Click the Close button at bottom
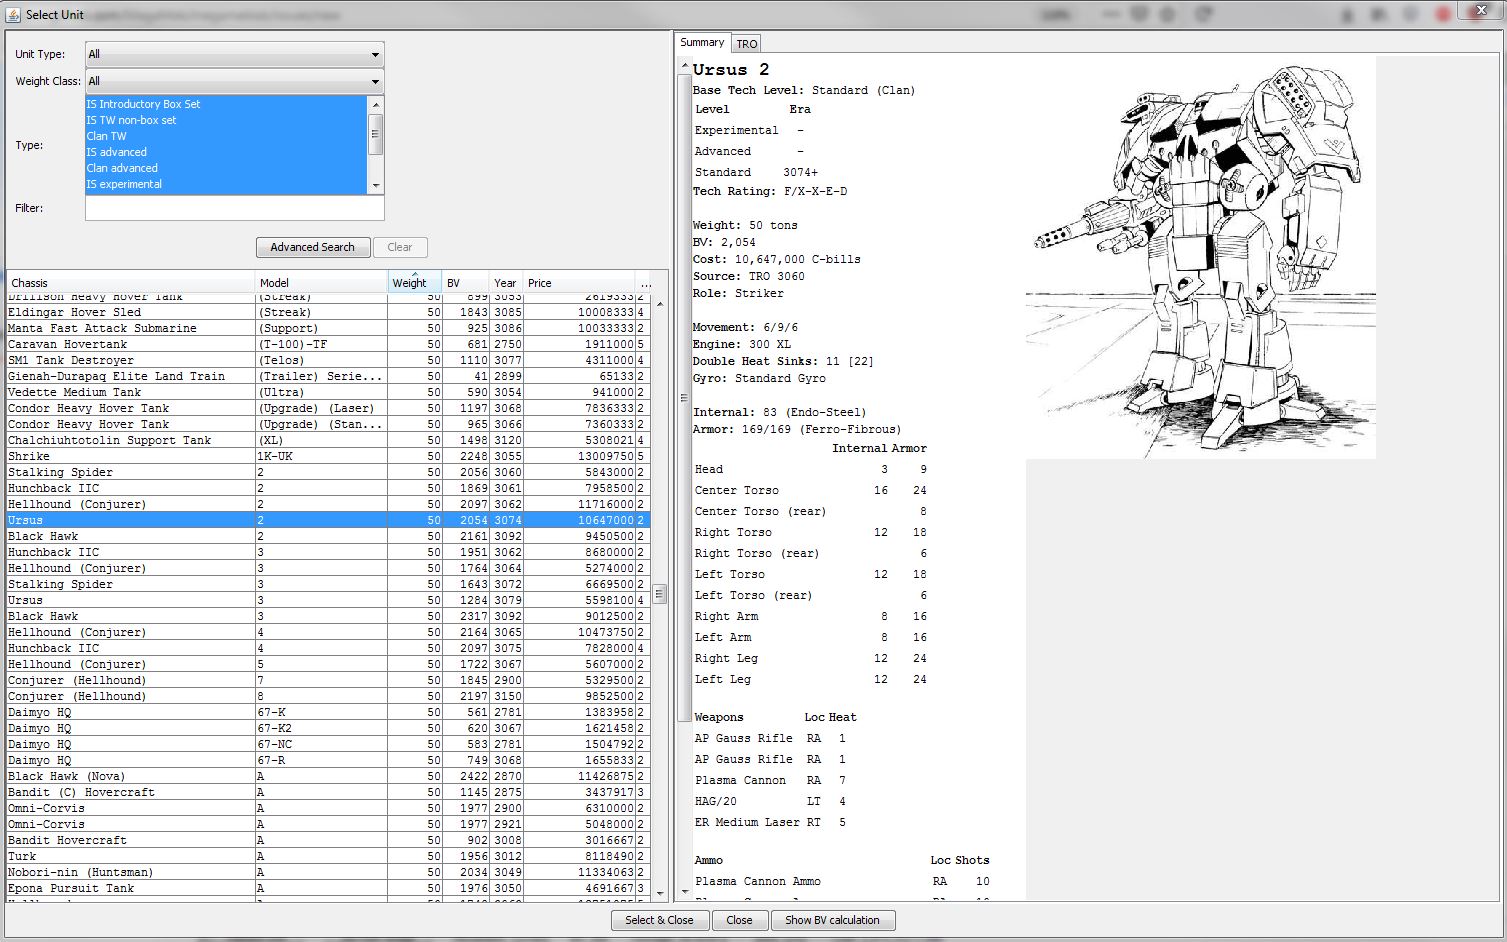Screen dimensions: 1507x942 740,920
